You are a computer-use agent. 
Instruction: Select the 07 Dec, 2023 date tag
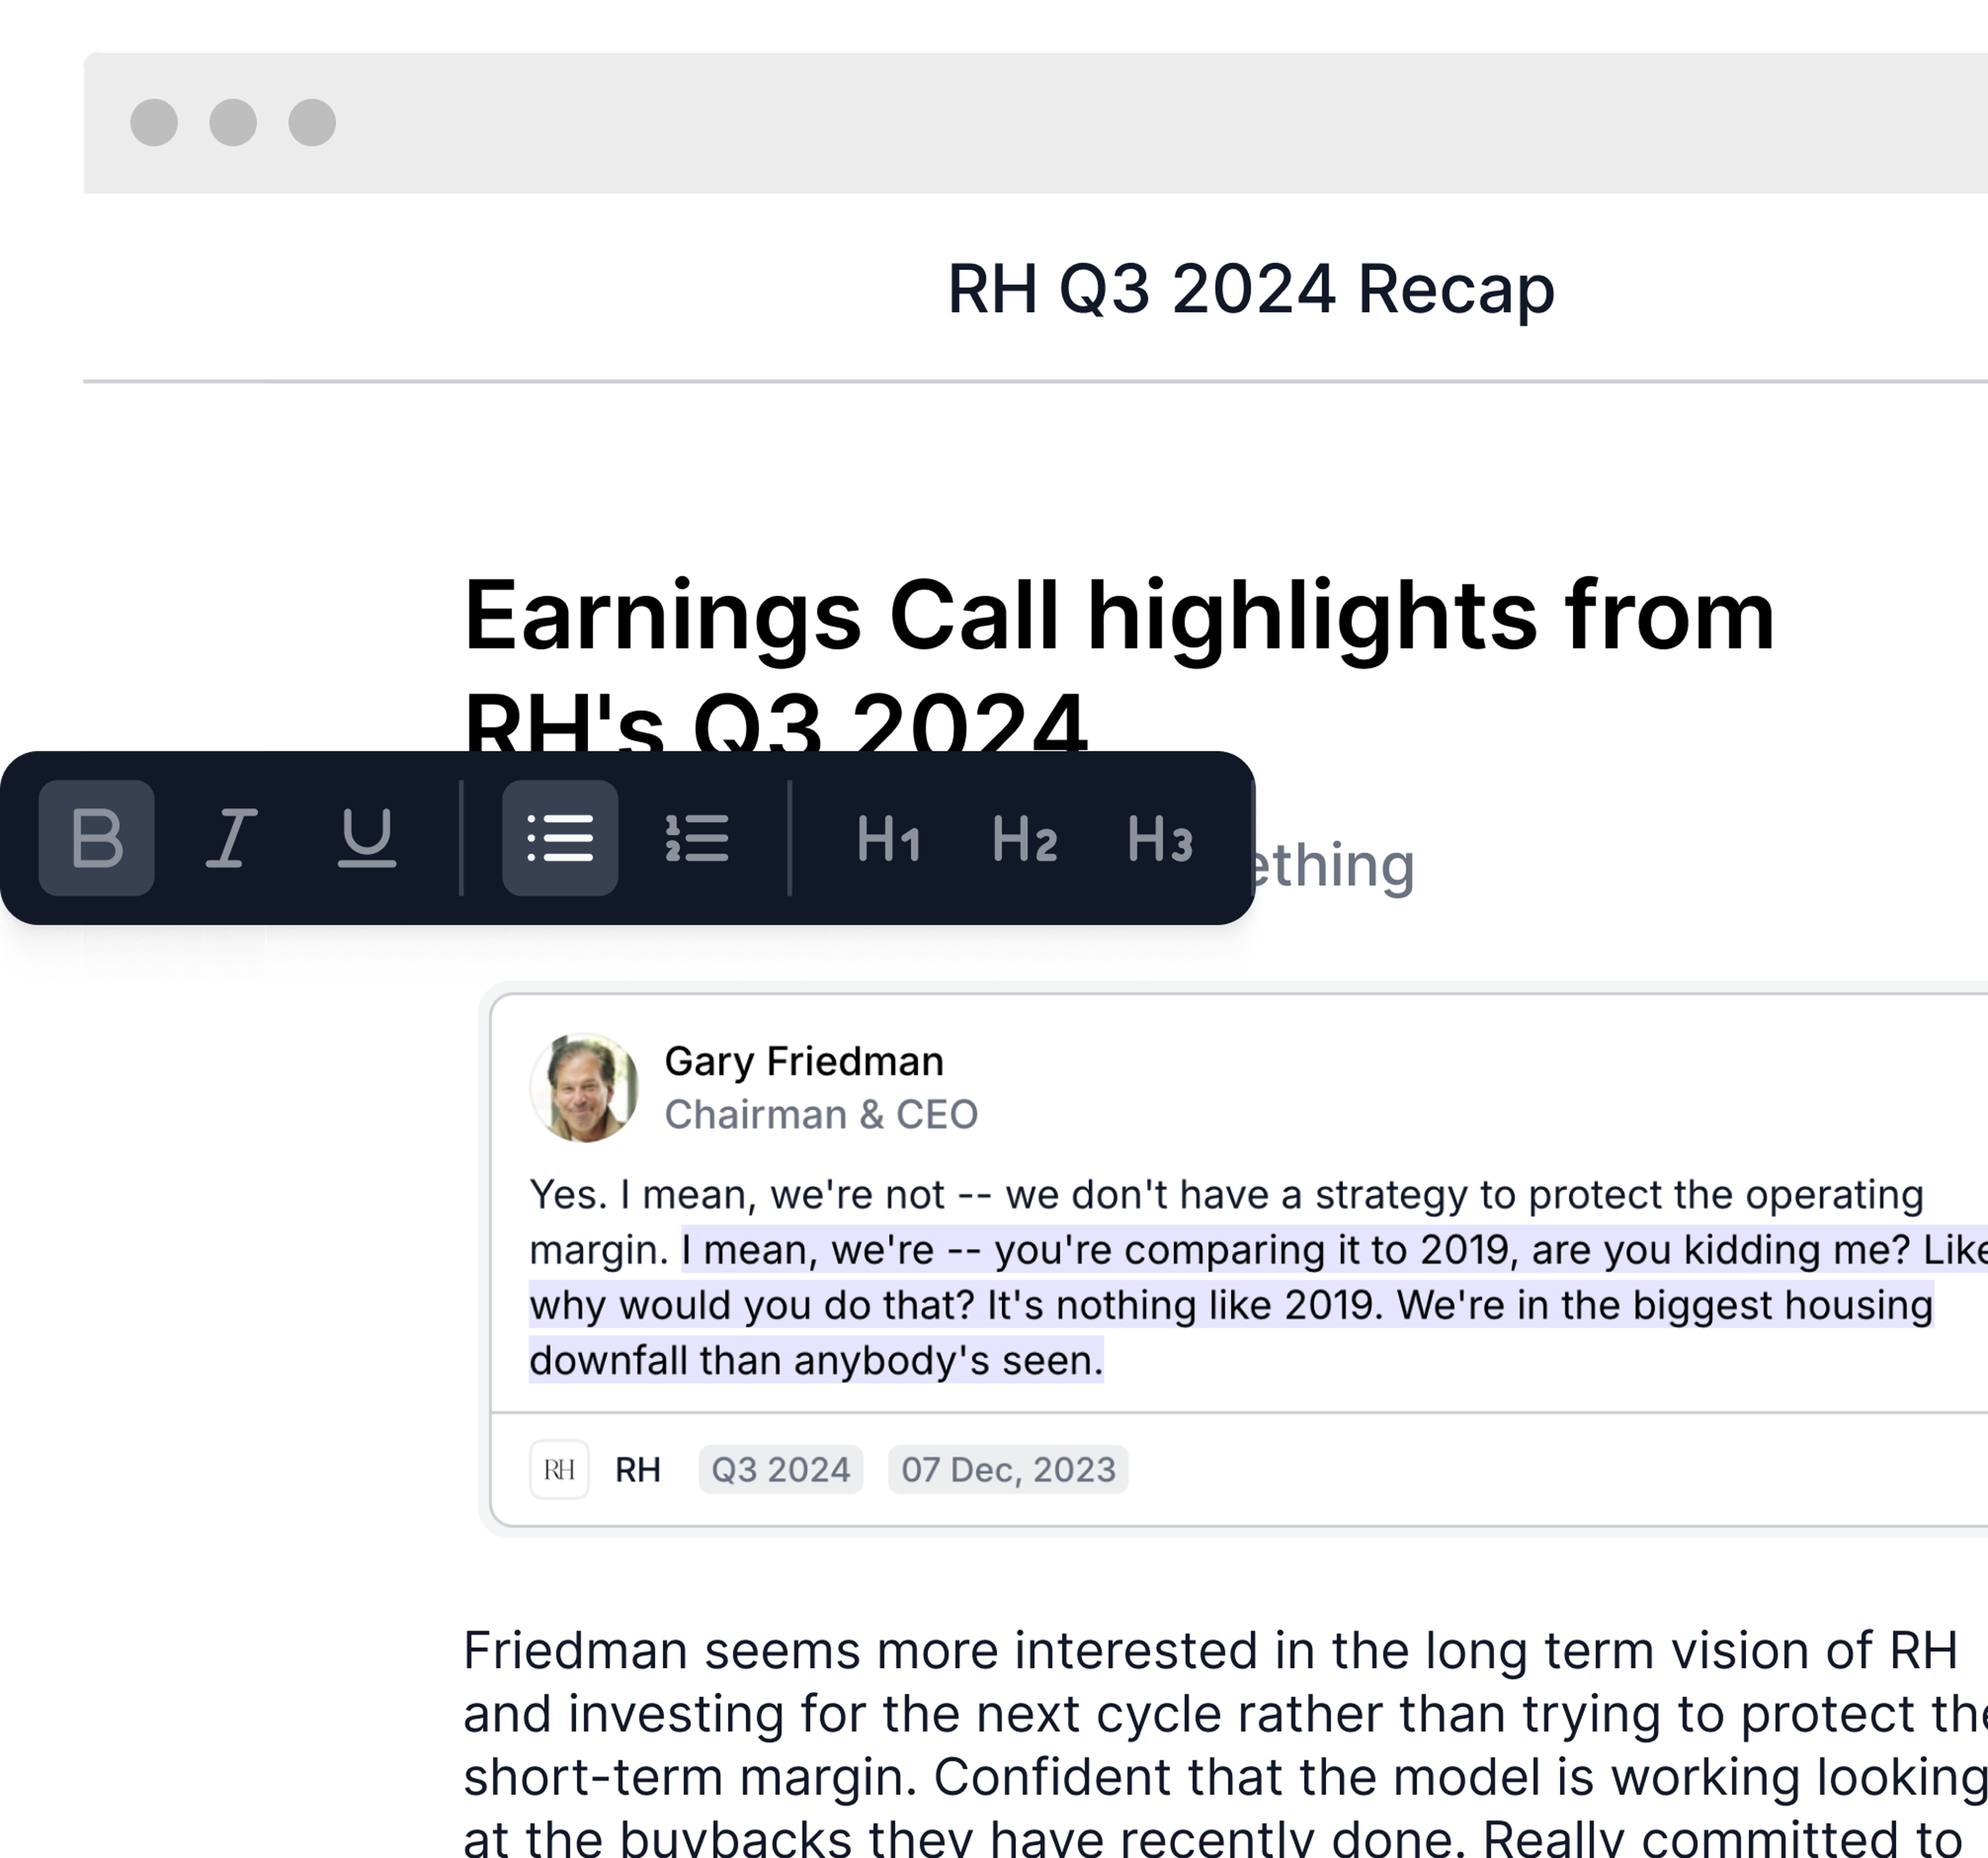(x=1008, y=1470)
